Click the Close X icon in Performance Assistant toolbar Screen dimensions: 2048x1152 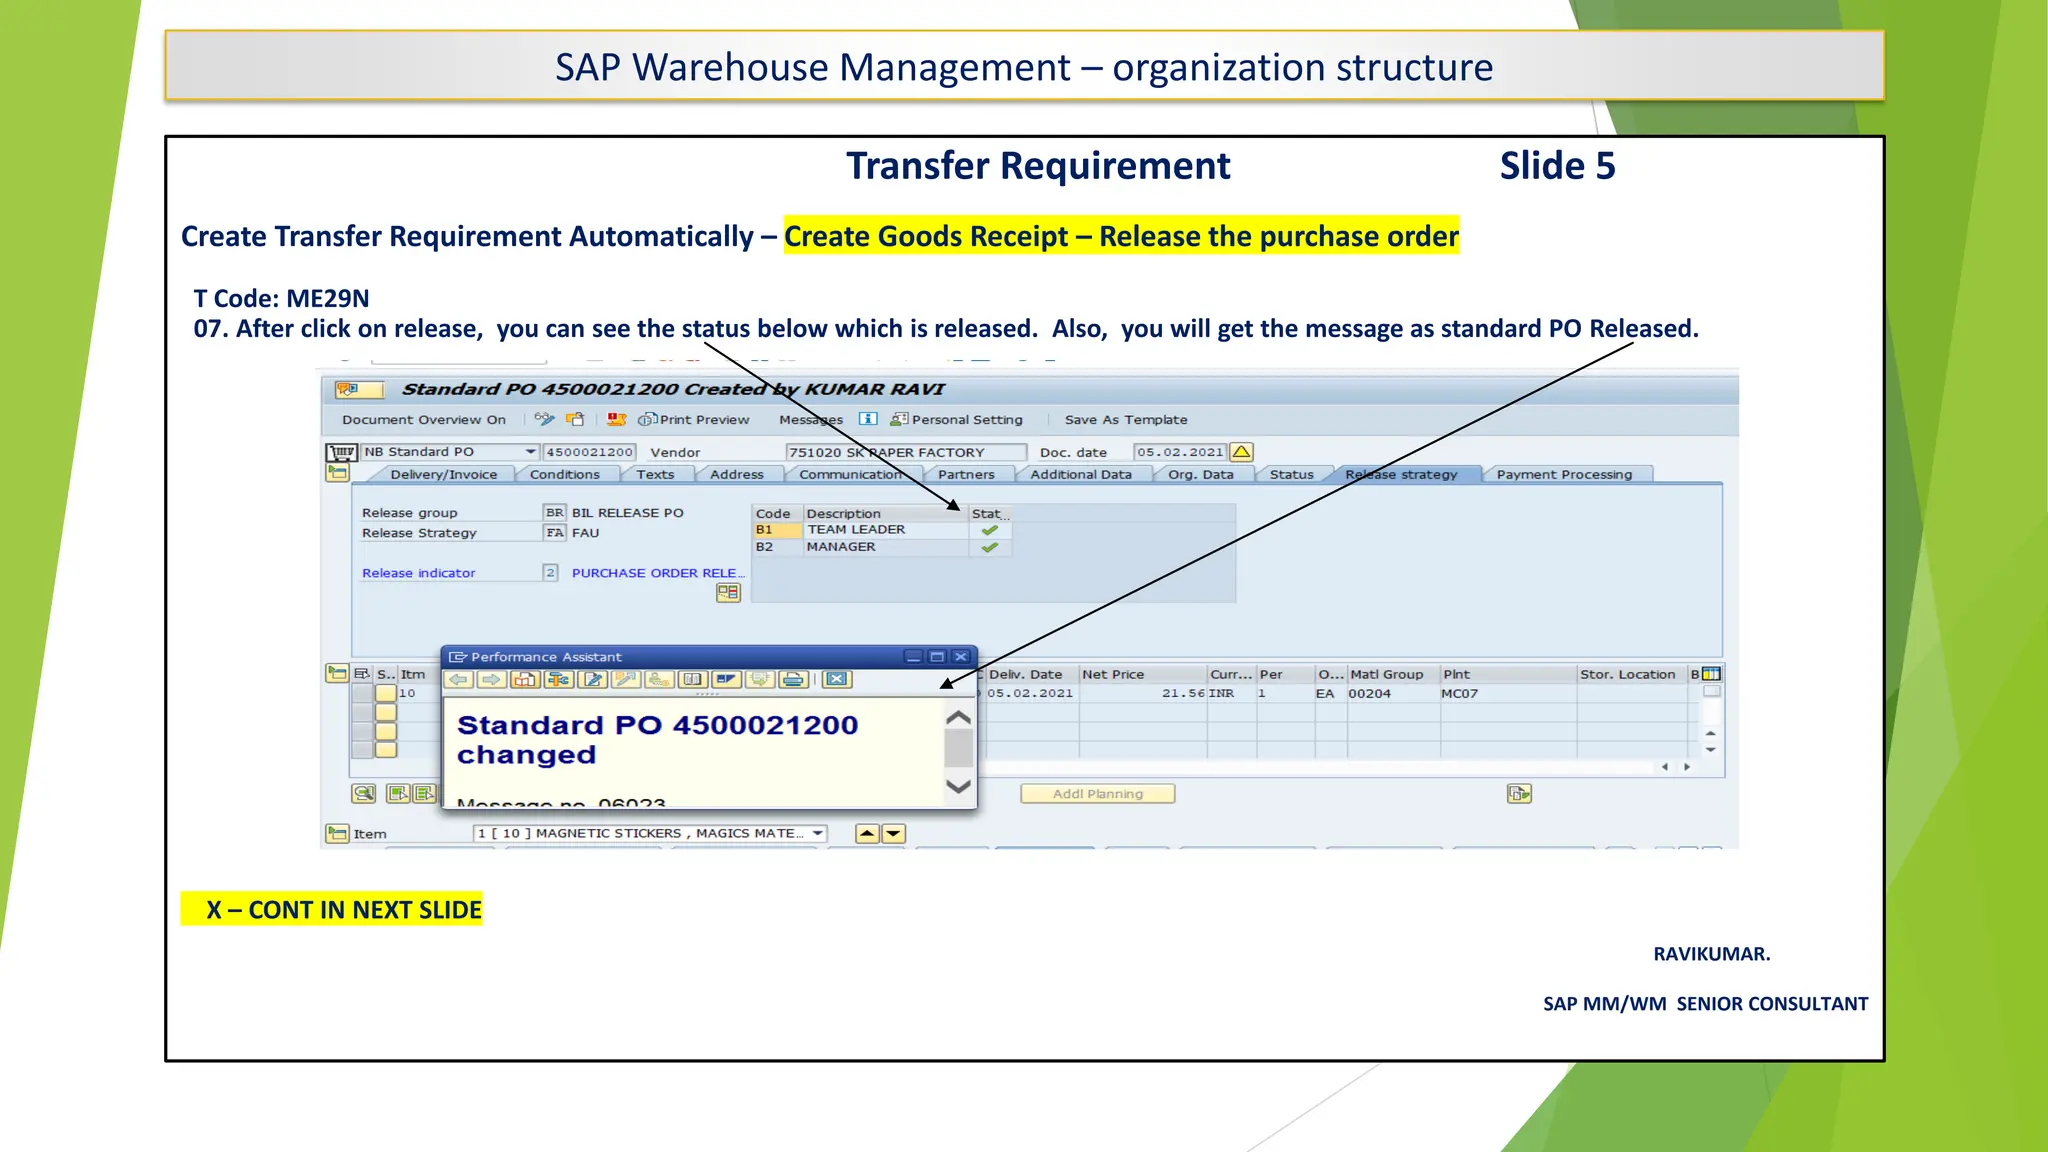pos(837,680)
